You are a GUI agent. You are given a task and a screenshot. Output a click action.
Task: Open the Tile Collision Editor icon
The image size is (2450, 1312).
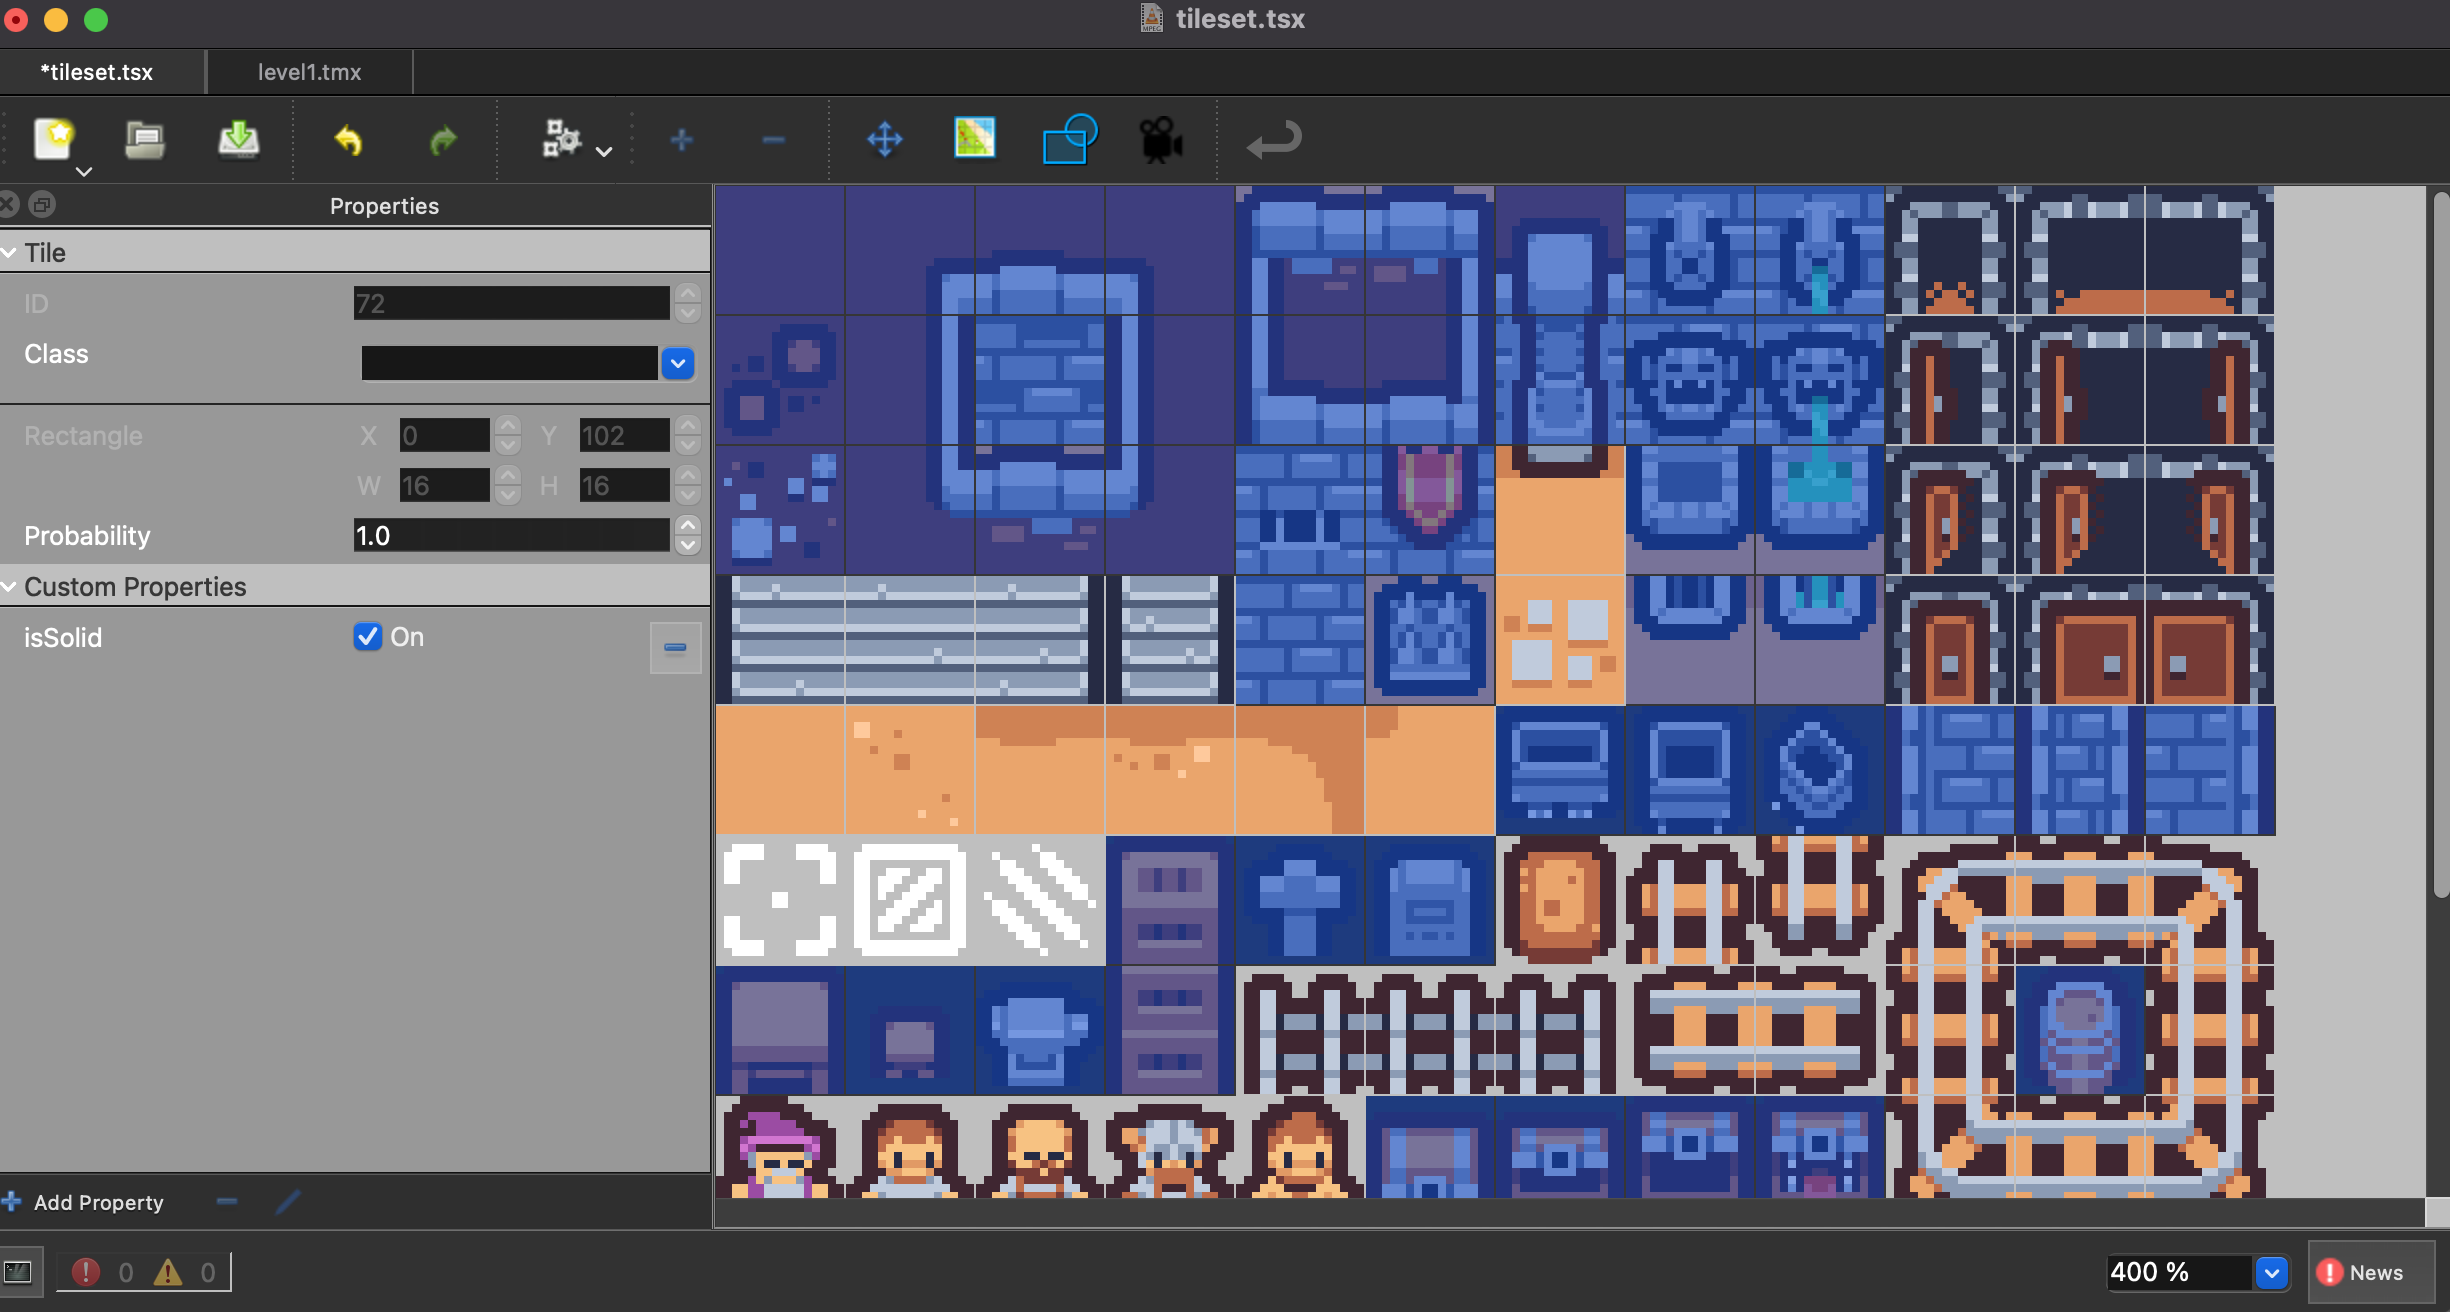click(x=1069, y=138)
